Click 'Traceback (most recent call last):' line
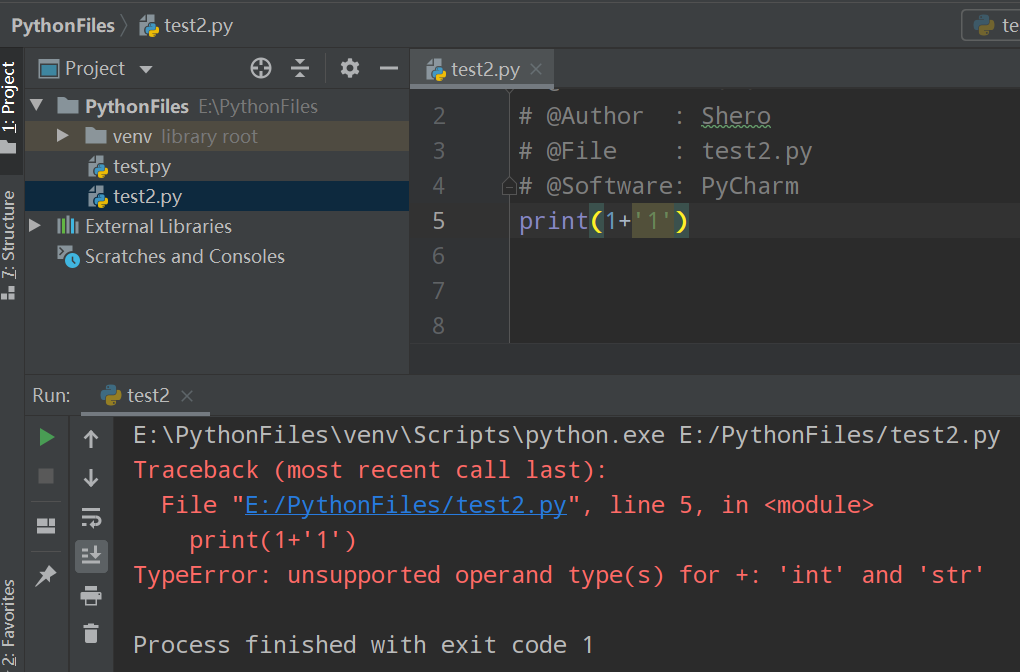 pos(369,470)
